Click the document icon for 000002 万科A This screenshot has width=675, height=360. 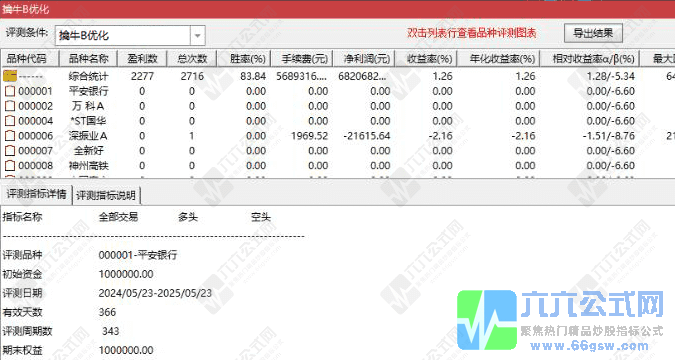[10, 106]
